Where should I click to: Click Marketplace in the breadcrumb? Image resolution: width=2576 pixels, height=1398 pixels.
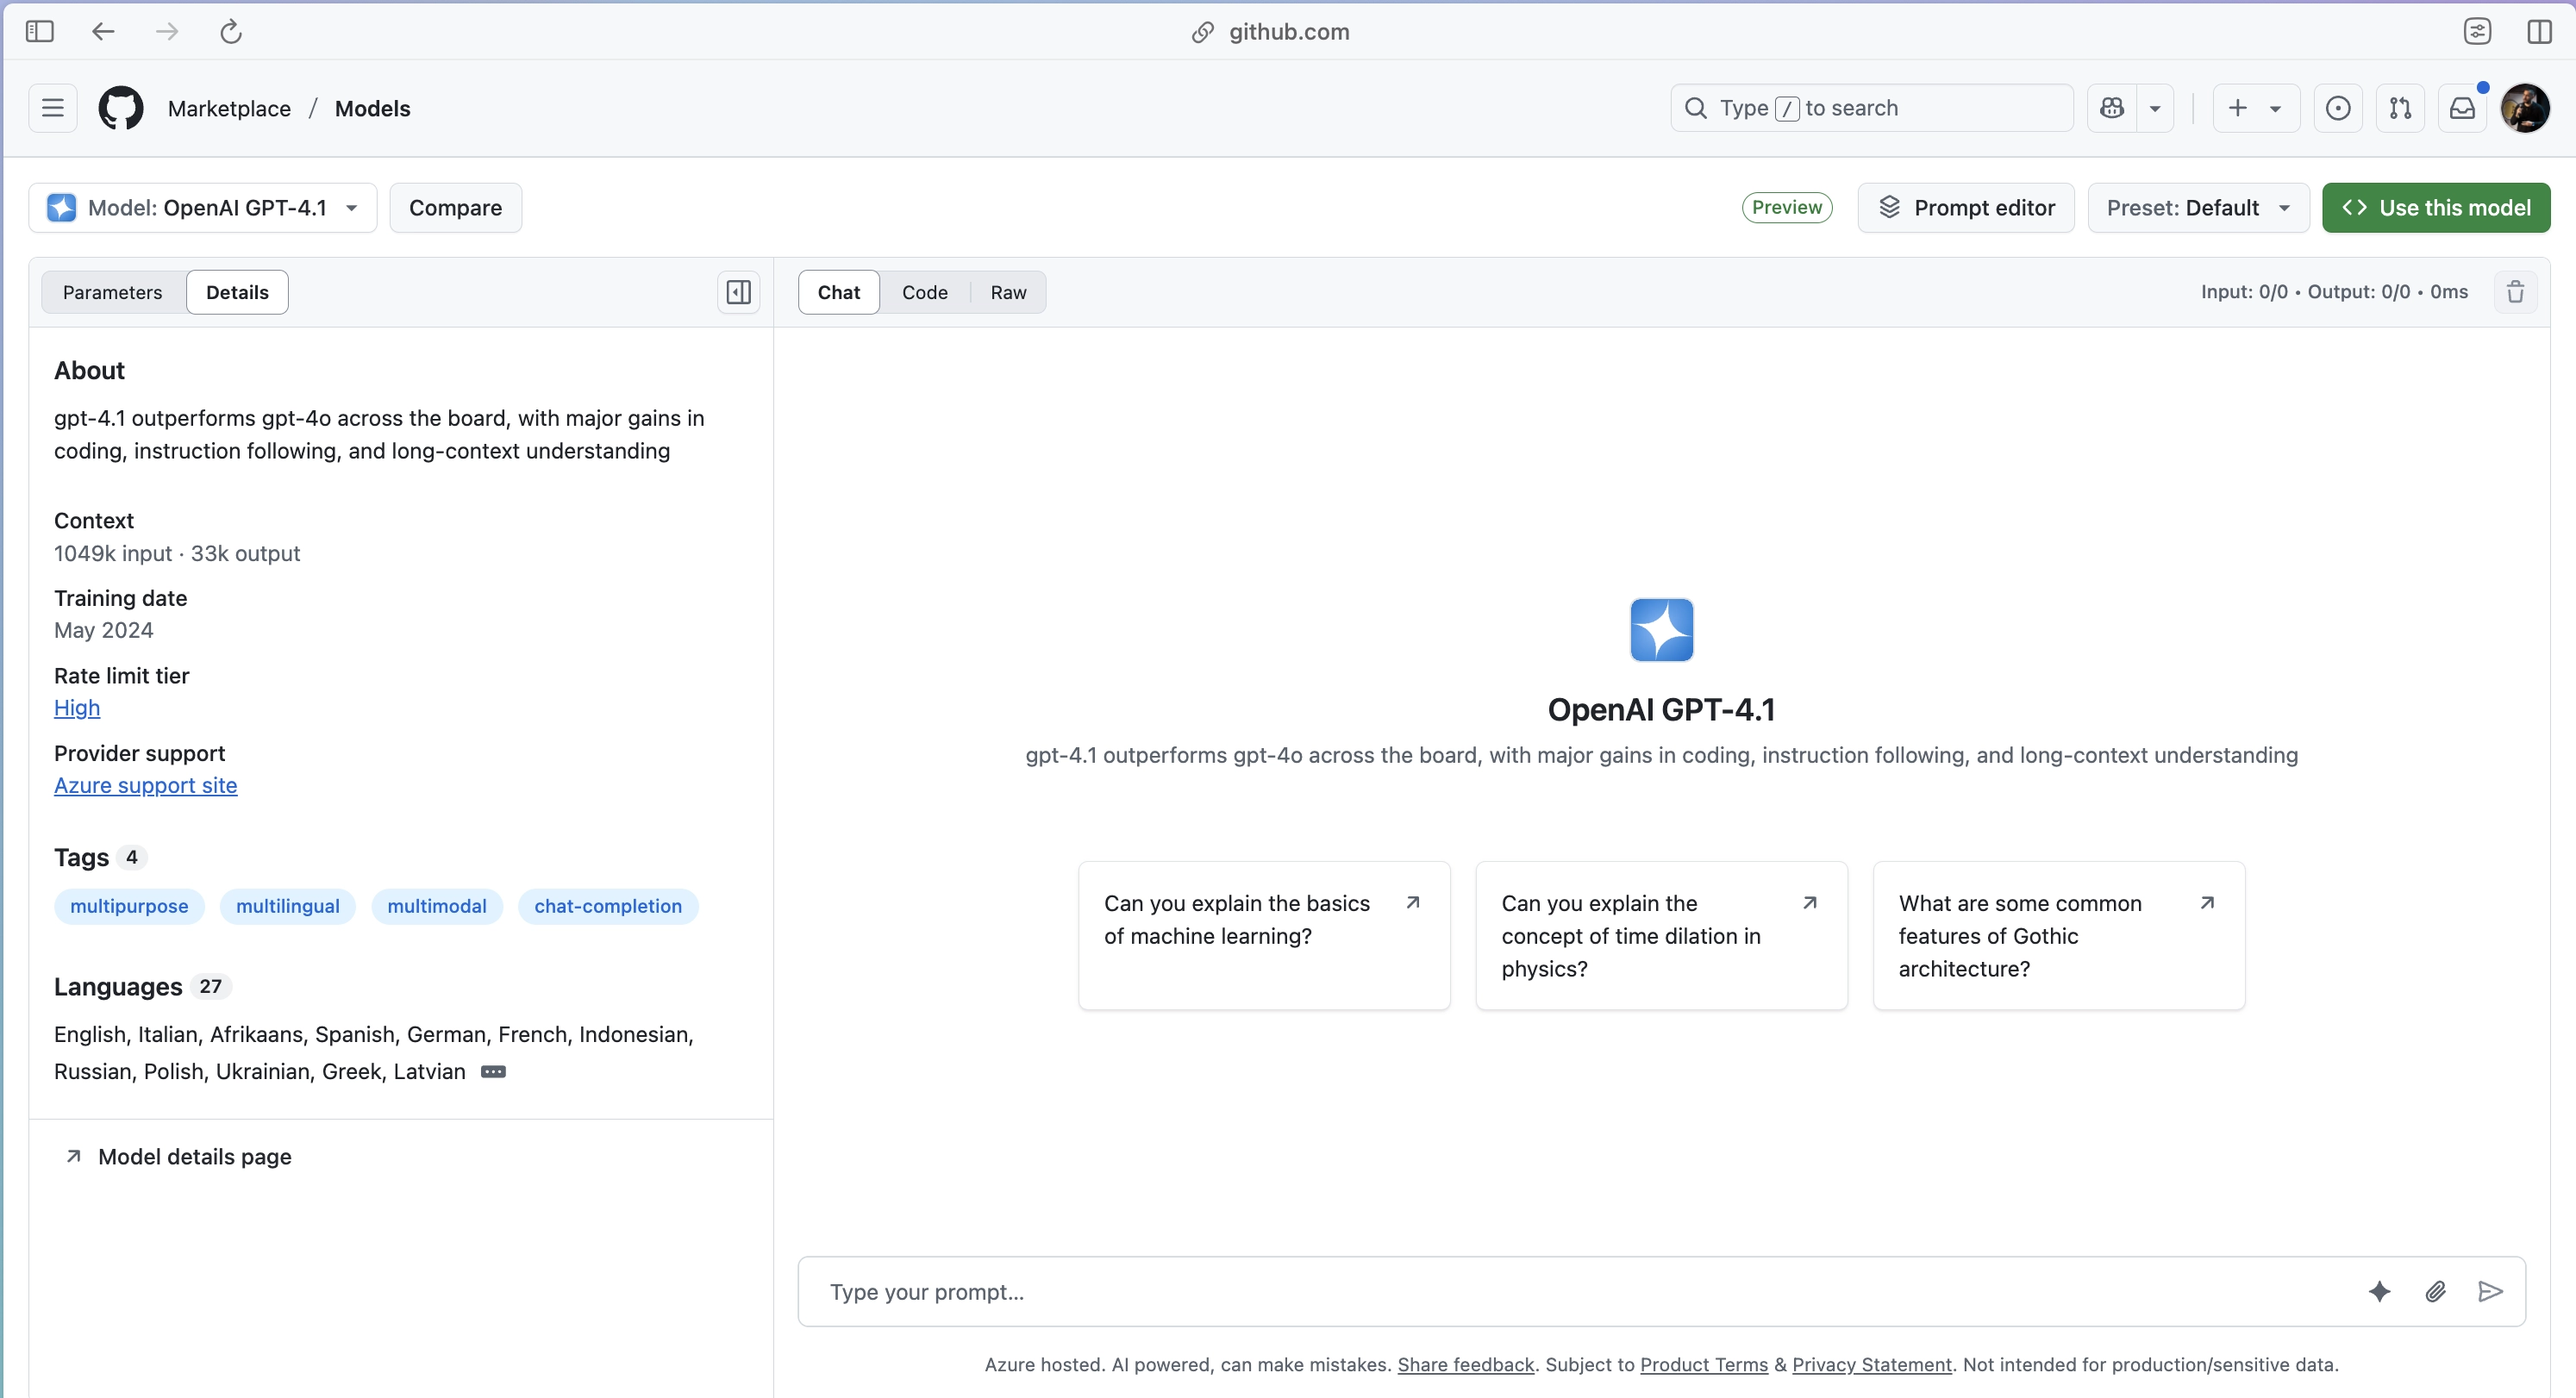pyautogui.click(x=229, y=108)
